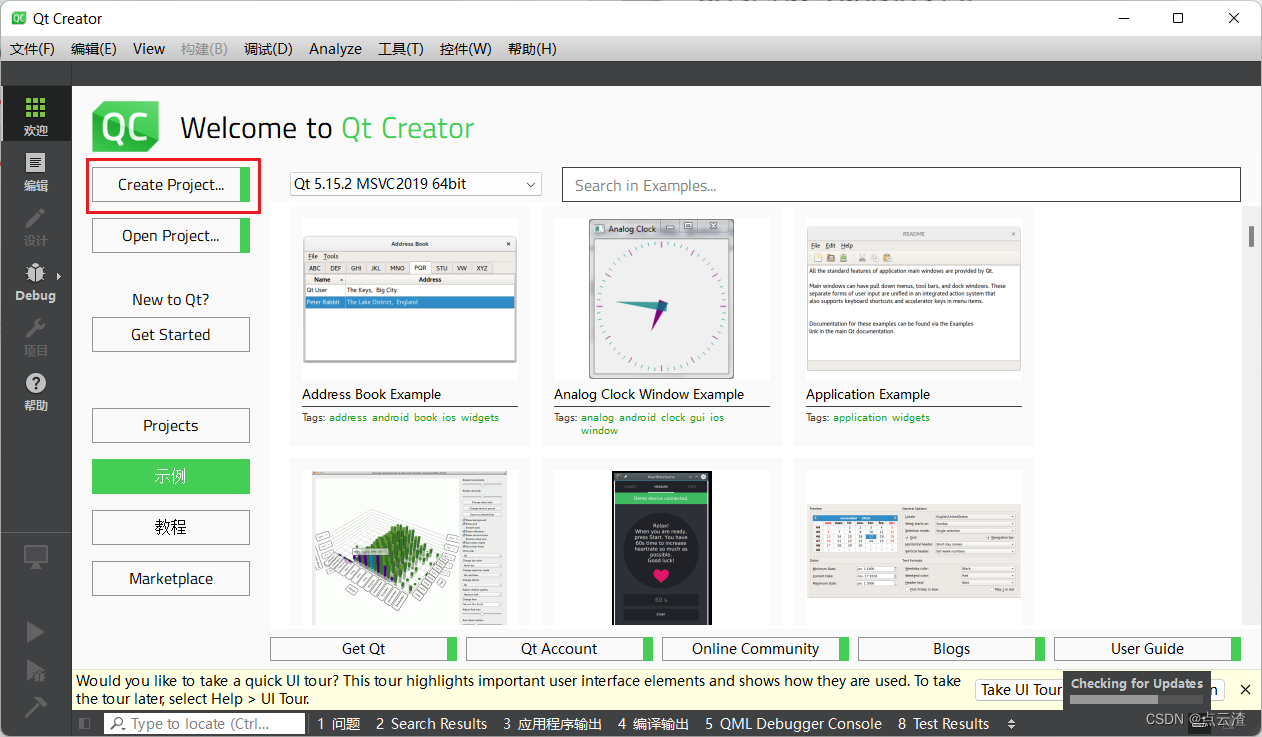The height and width of the screenshot is (737, 1262).
Task: Open the 调试(D) menu
Action: tap(268, 48)
